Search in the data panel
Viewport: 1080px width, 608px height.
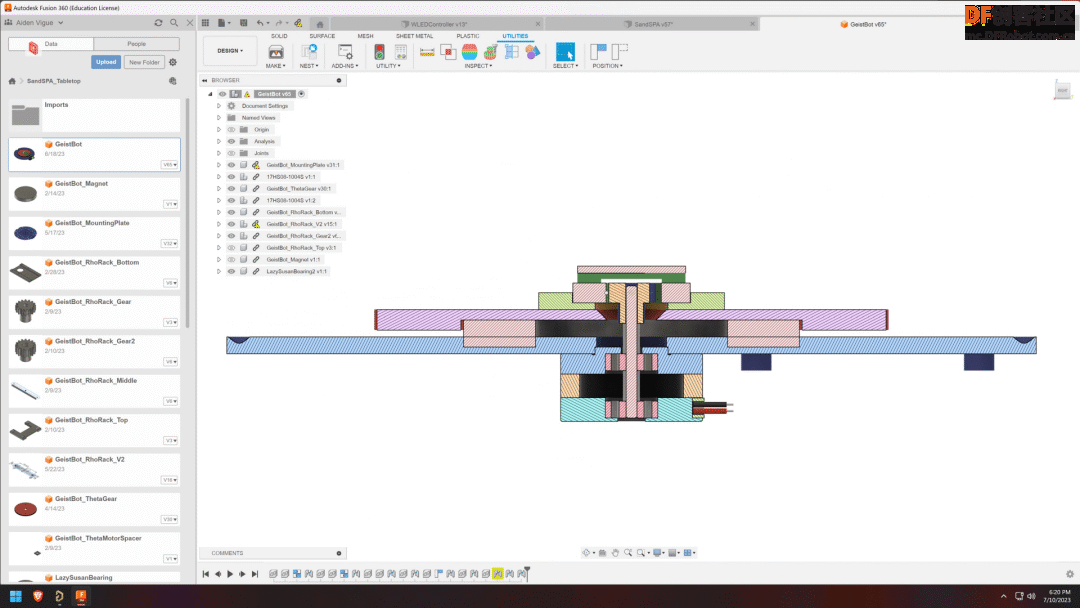[174, 23]
